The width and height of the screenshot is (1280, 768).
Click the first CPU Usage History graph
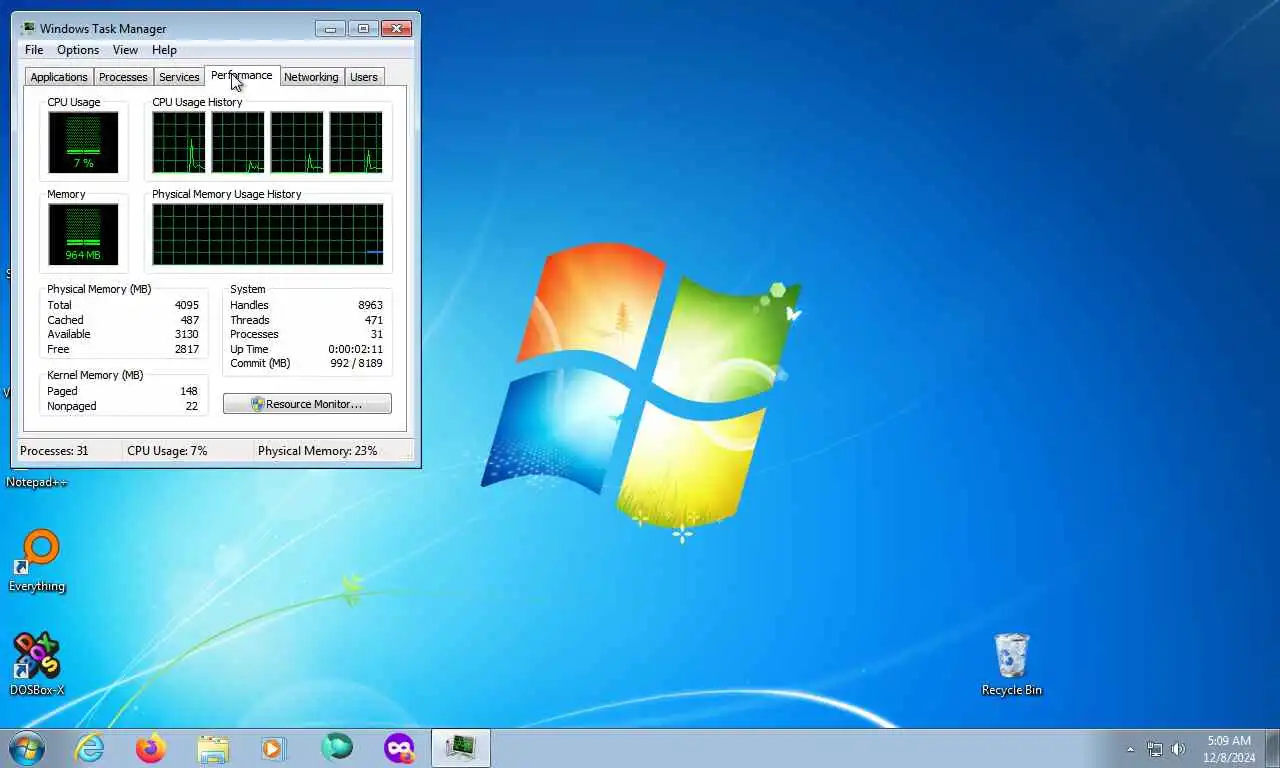pos(179,142)
